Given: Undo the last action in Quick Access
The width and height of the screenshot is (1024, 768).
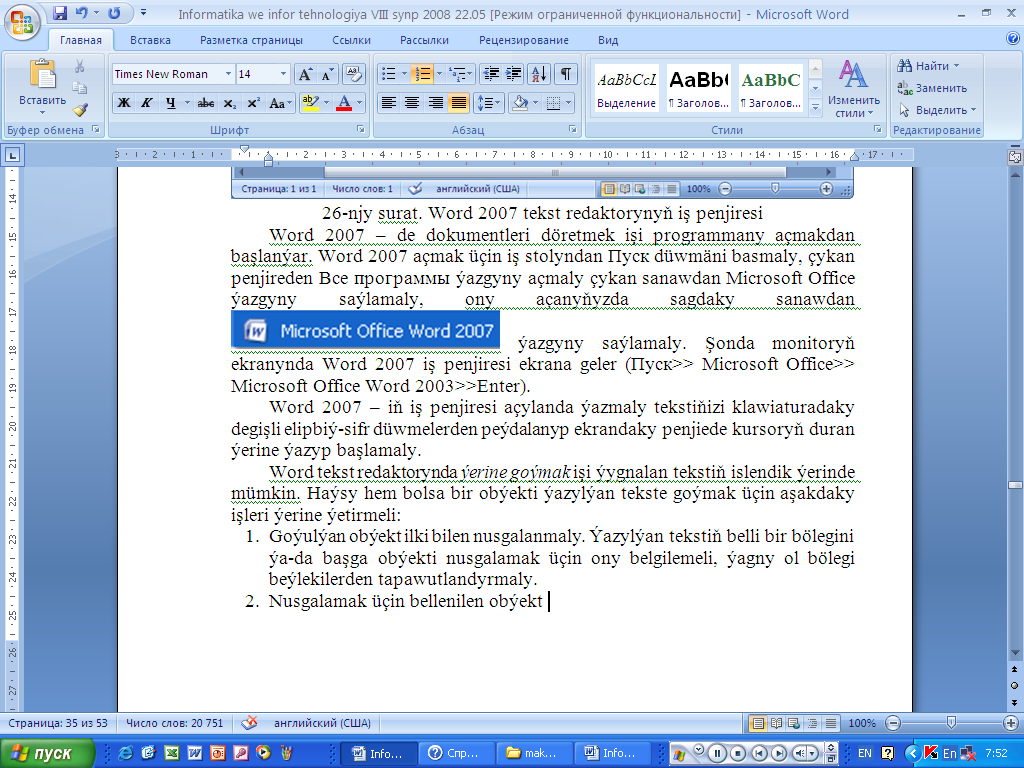Looking at the screenshot, I should pyautogui.click(x=82, y=13).
